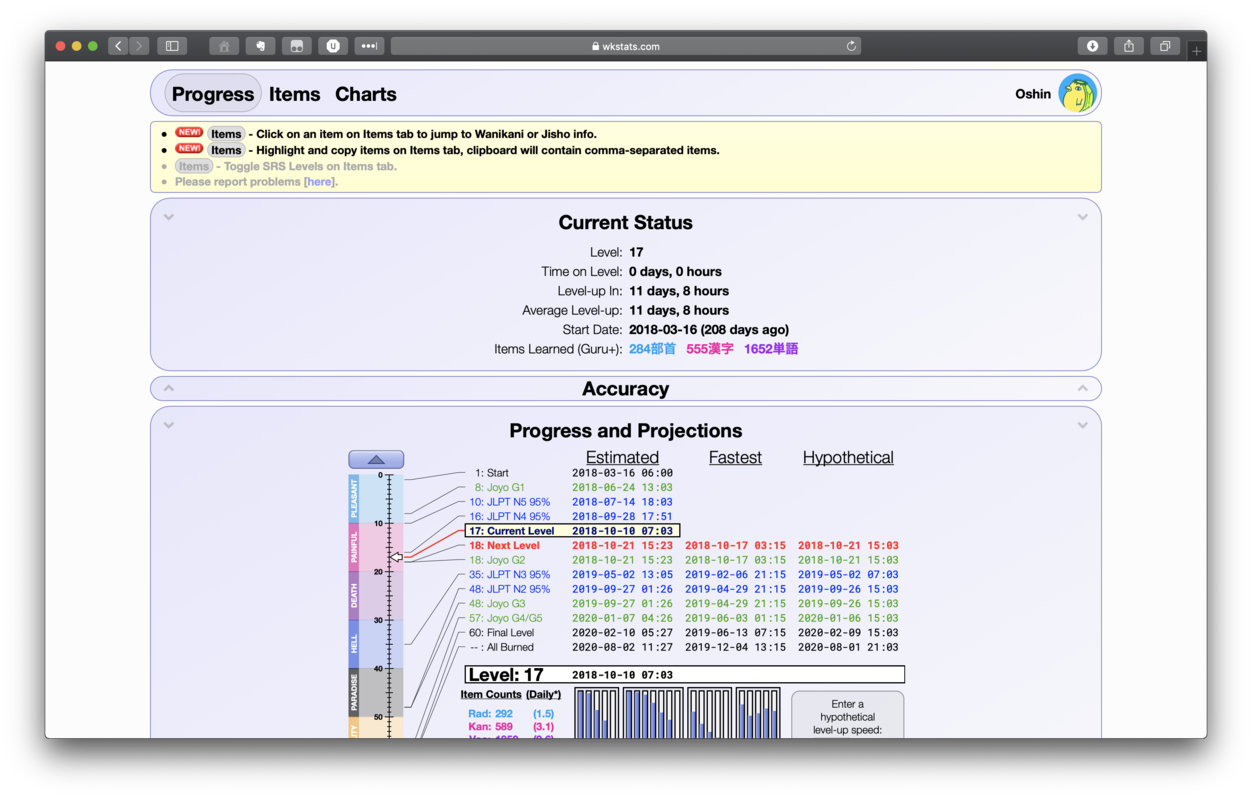Collapse Progress and Projections left chevron

(169, 425)
